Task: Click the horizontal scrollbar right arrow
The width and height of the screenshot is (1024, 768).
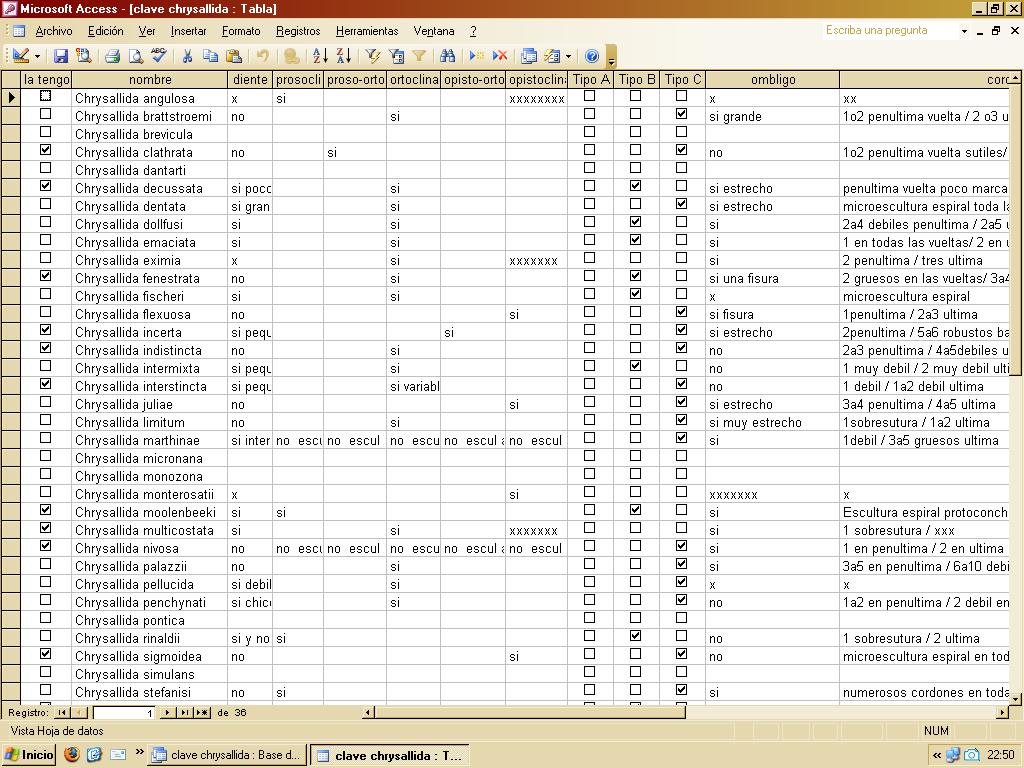Action: click(x=1003, y=712)
